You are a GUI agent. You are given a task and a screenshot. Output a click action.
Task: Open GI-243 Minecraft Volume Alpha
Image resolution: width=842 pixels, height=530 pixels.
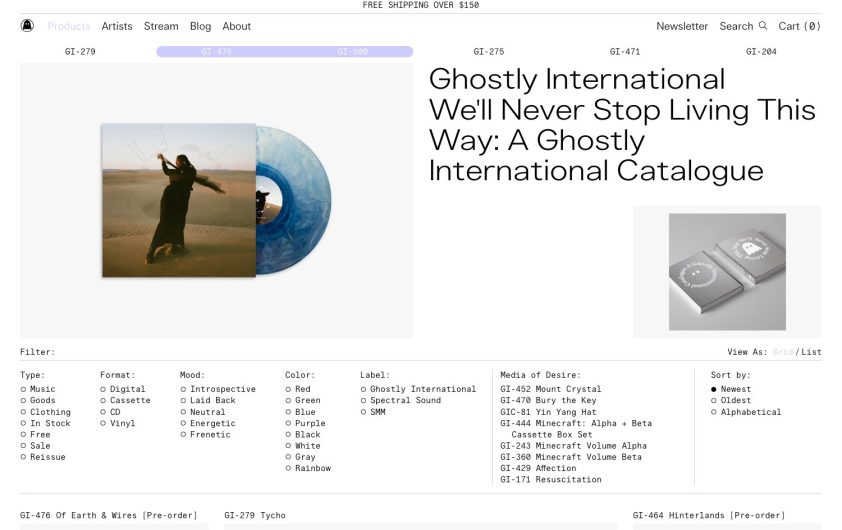pyautogui.click(x=574, y=446)
